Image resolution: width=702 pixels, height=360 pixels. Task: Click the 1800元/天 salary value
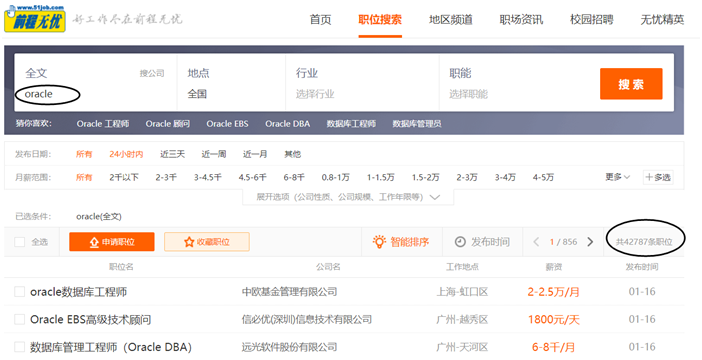(553, 319)
